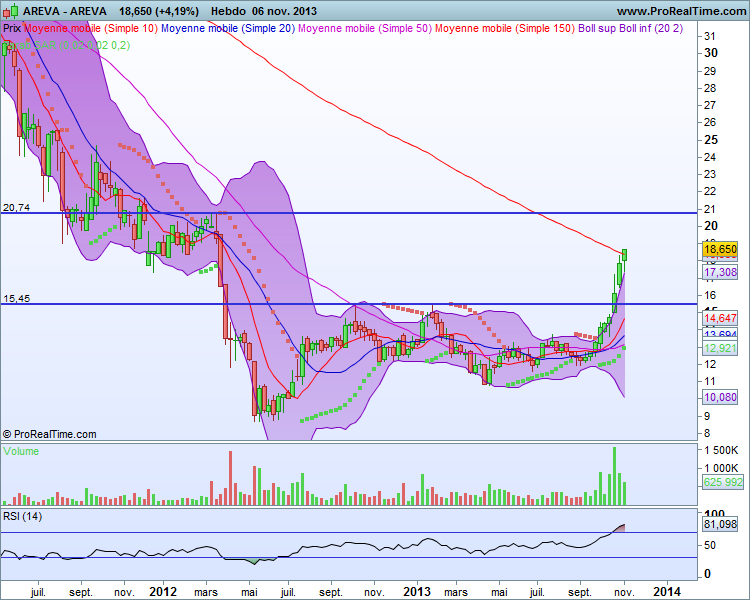
Task: Open the www.ProRealTime.com link
Action: pyautogui.click(x=681, y=11)
